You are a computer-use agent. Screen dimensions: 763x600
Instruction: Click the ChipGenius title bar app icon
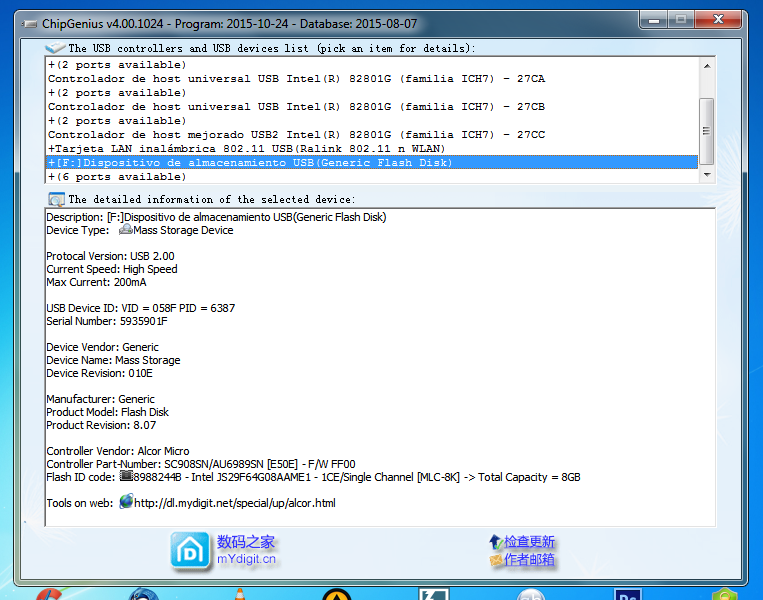[30, 24]
